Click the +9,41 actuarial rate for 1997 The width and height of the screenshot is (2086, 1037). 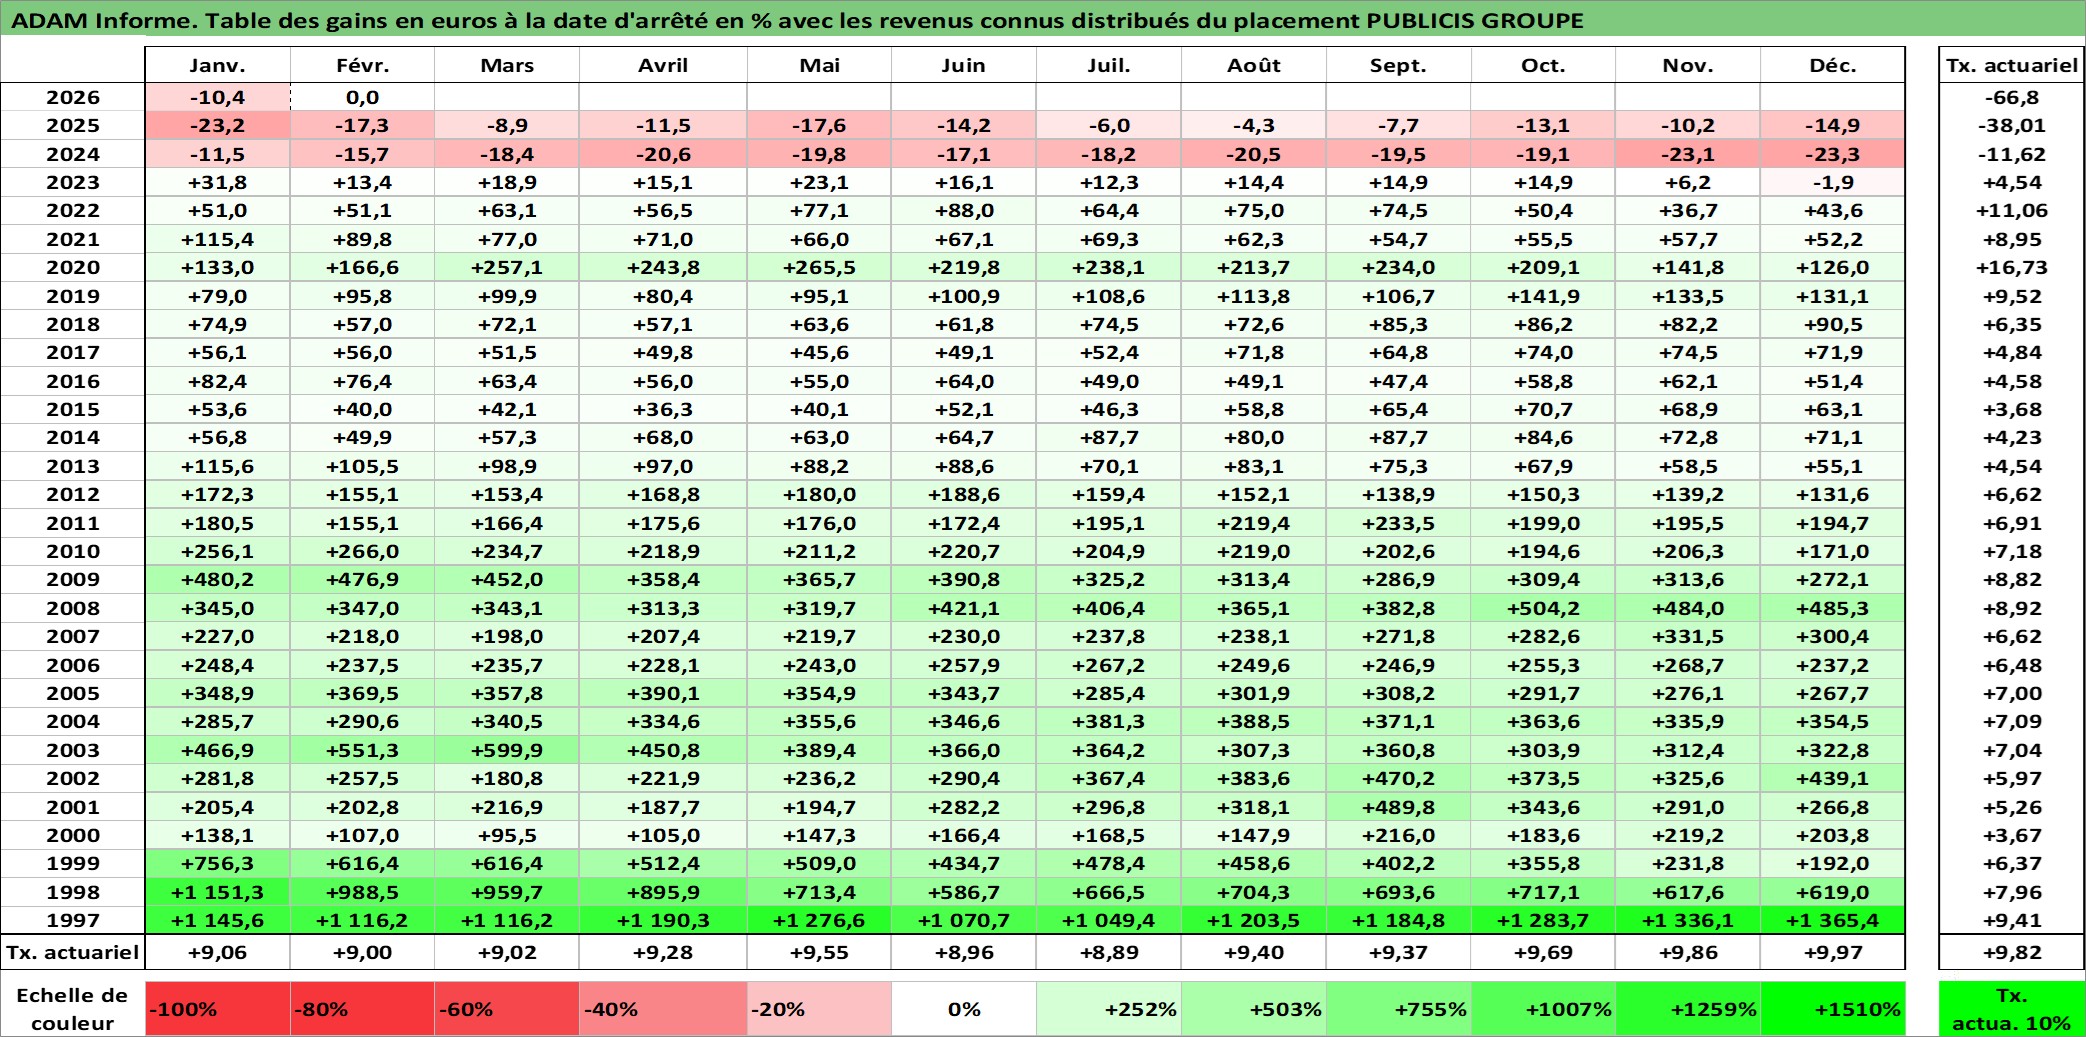pos(2012,920)
